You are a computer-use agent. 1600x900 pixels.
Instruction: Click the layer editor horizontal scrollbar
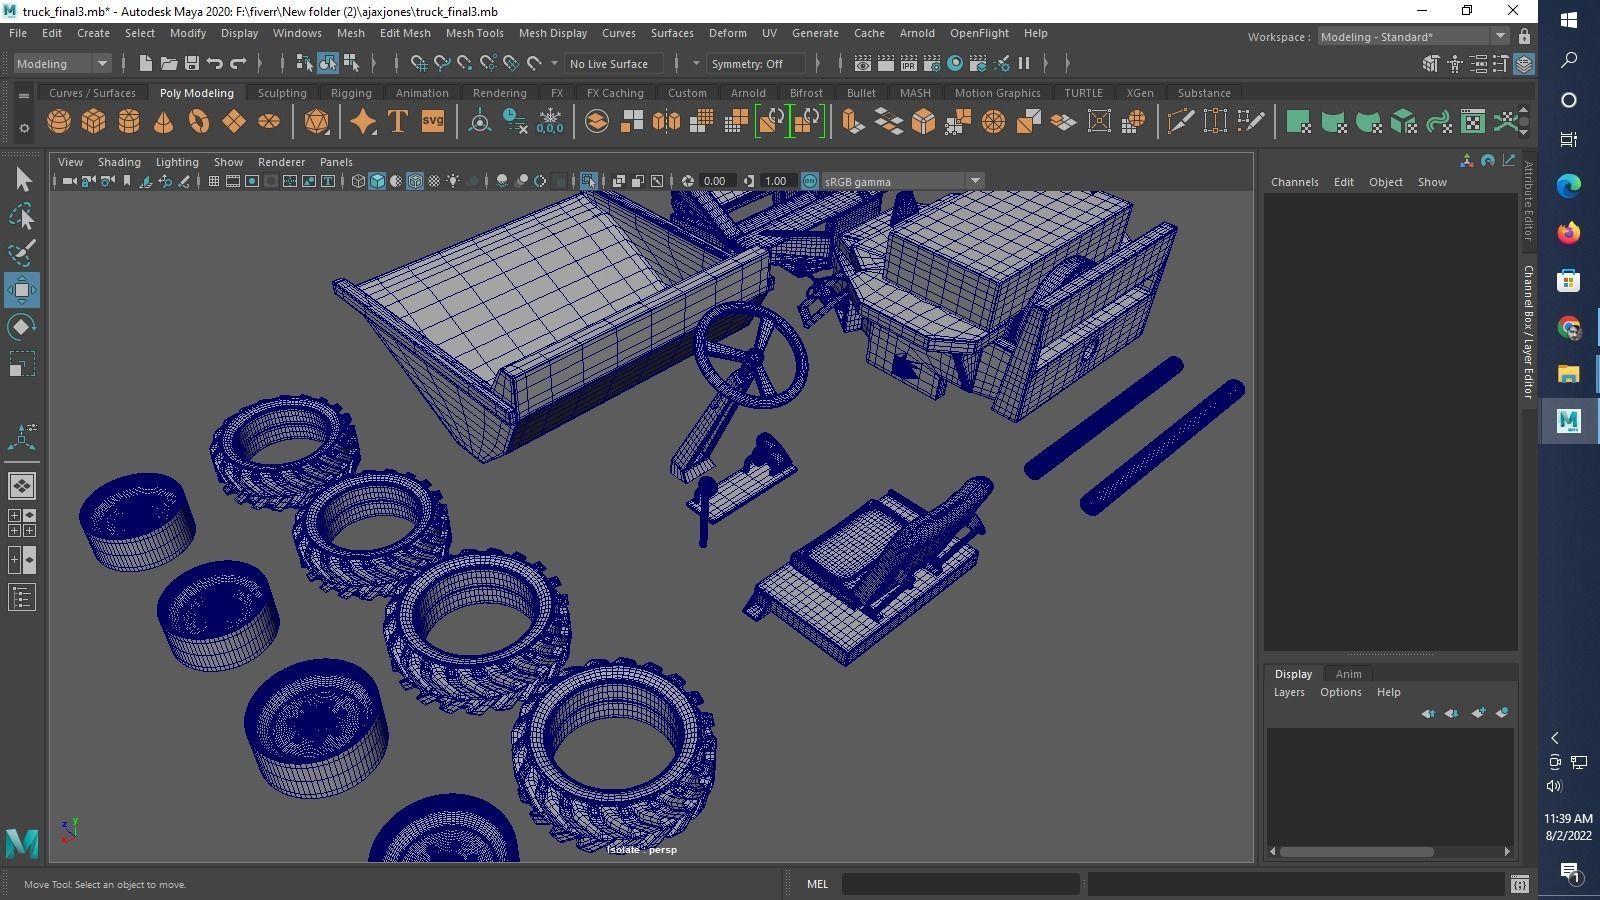[x=1356, y=852]
